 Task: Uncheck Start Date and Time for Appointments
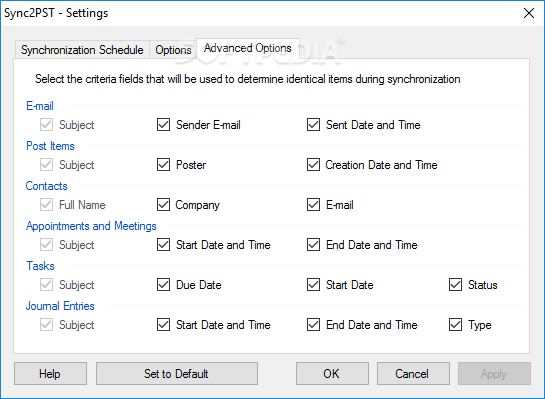point(163,244)
